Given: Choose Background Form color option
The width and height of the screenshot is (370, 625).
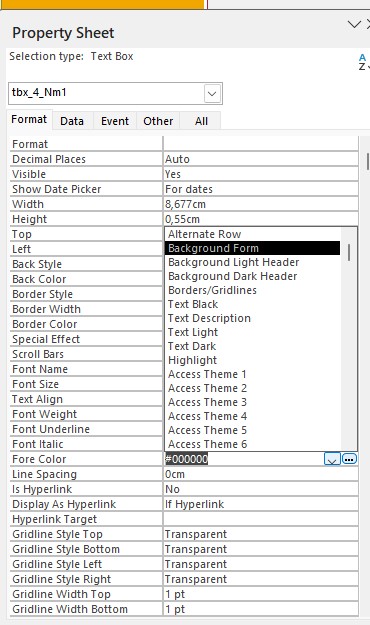Looking at the screenshot, I should click(x=252, y=248).
